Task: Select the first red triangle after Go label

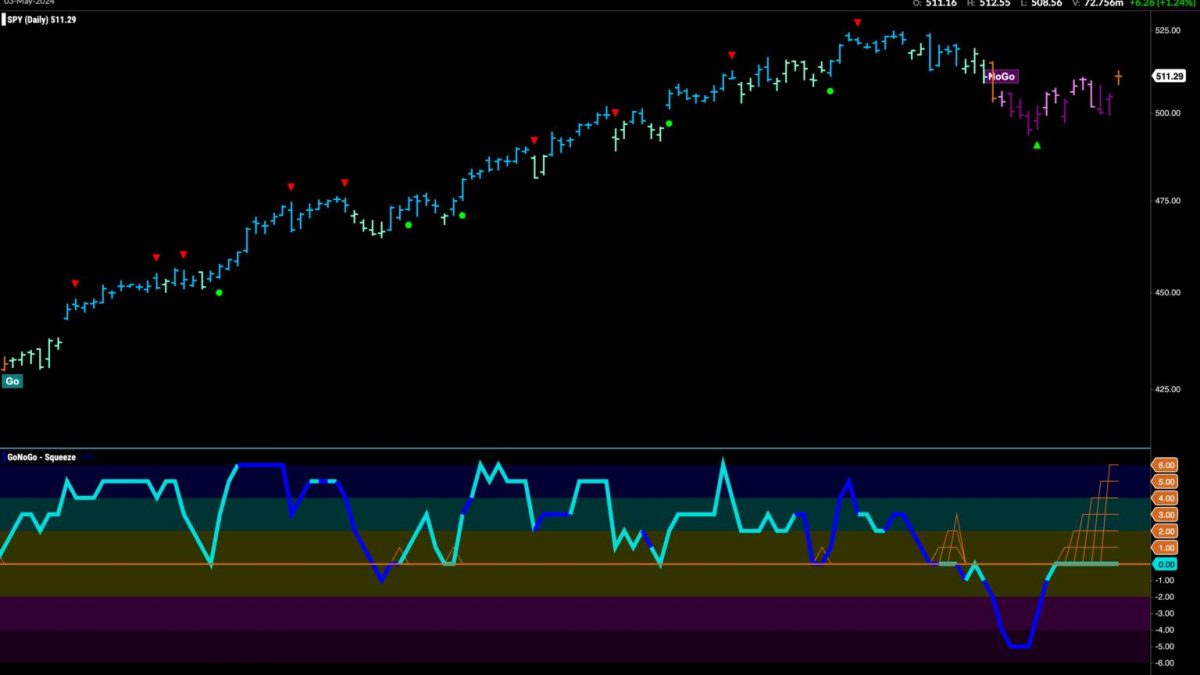Action: click(75, 283)
